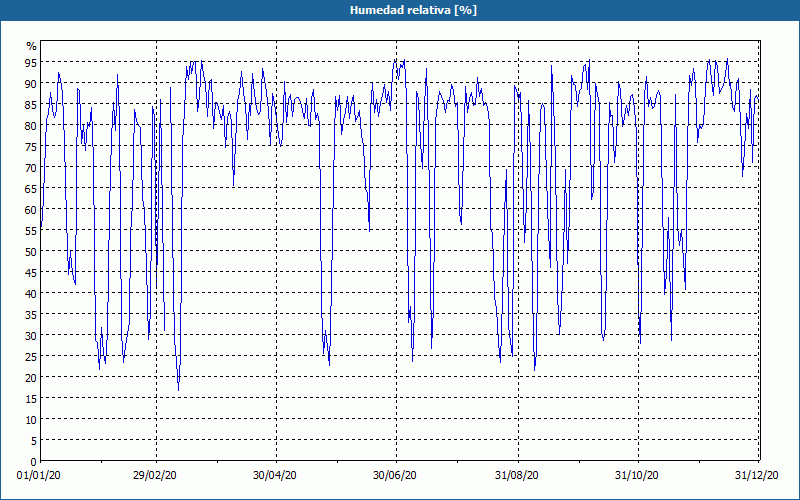Click the 45 tick label

31,273
